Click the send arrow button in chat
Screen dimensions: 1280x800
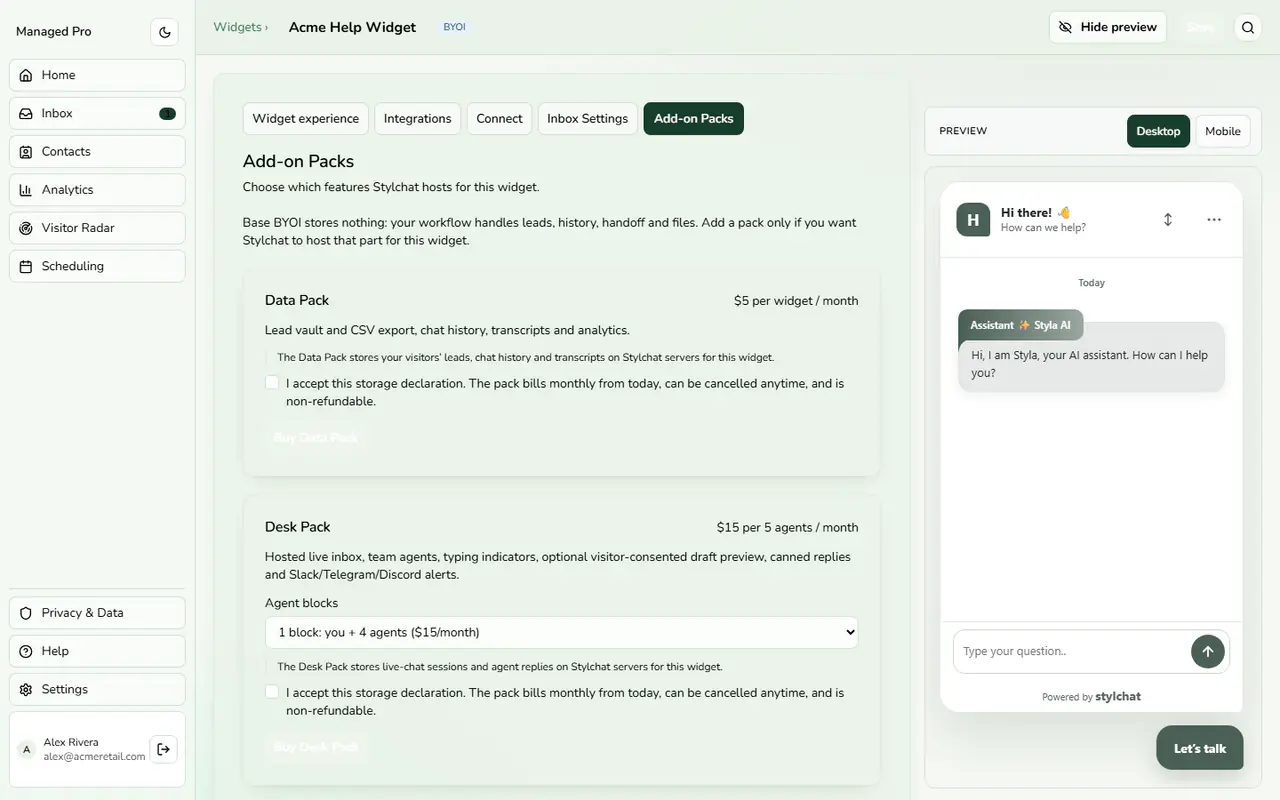[x=1208, y=651]
